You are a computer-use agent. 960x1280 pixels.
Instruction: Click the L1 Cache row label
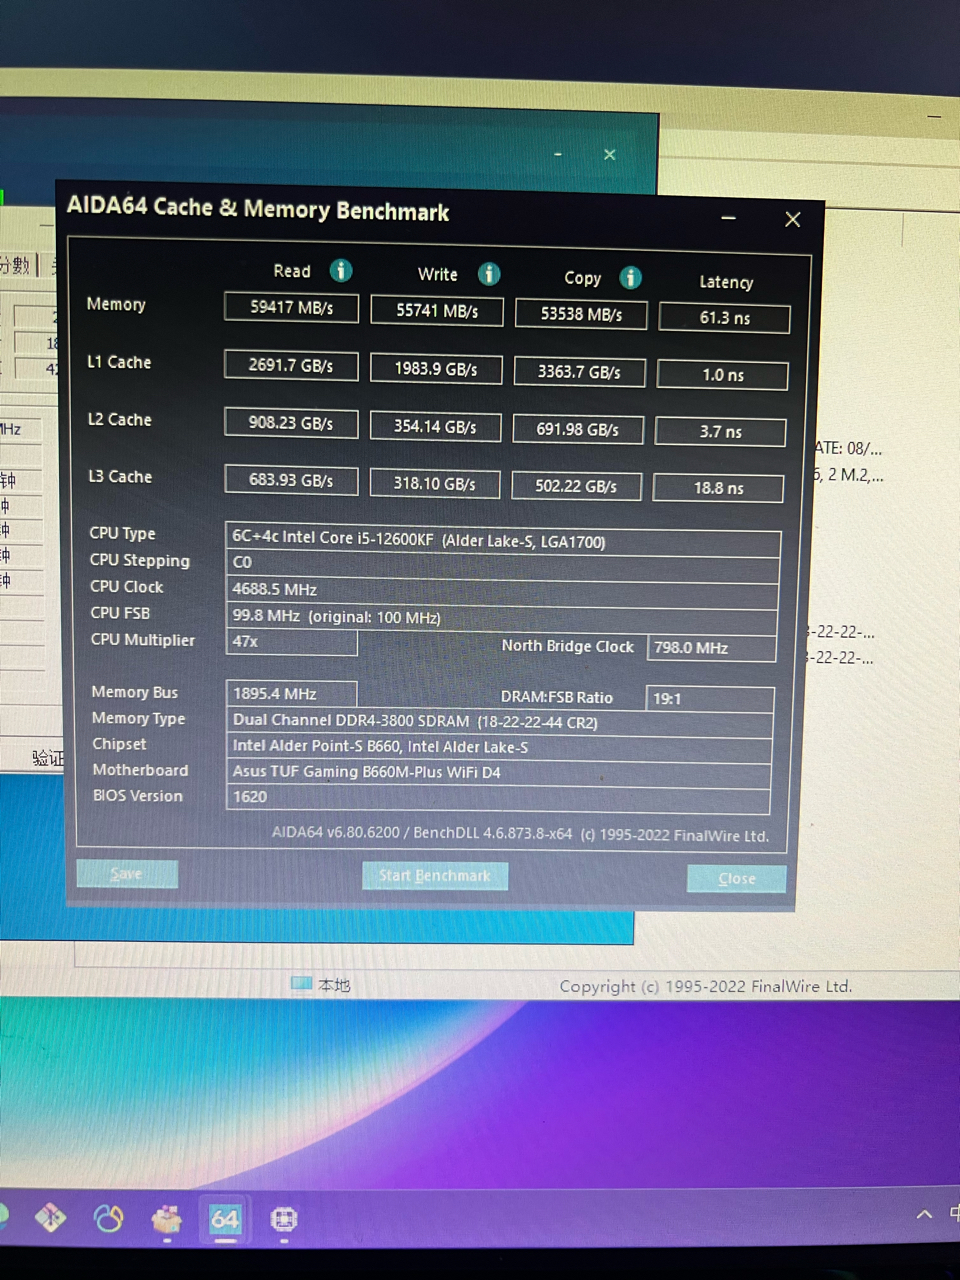(x=119, y=362)
